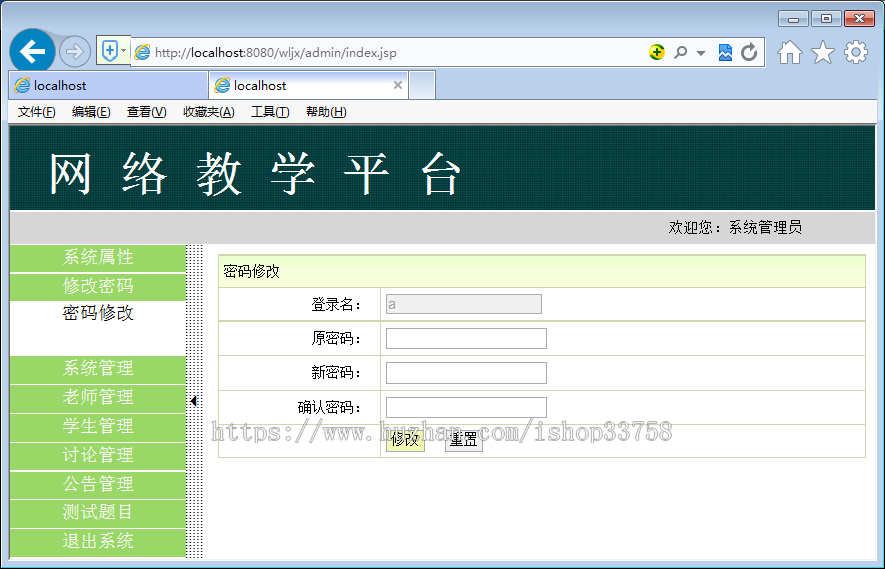Click the 修改 submit button
The width and height of the screenshot is (885, 569).
[405, 440]
